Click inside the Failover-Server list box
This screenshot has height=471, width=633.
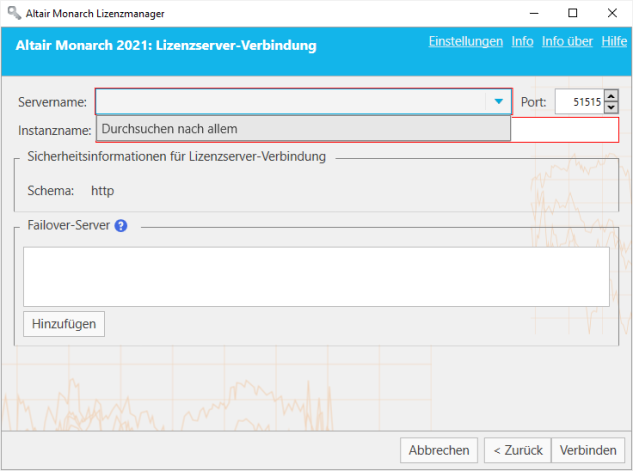click(x=316, y=277)
